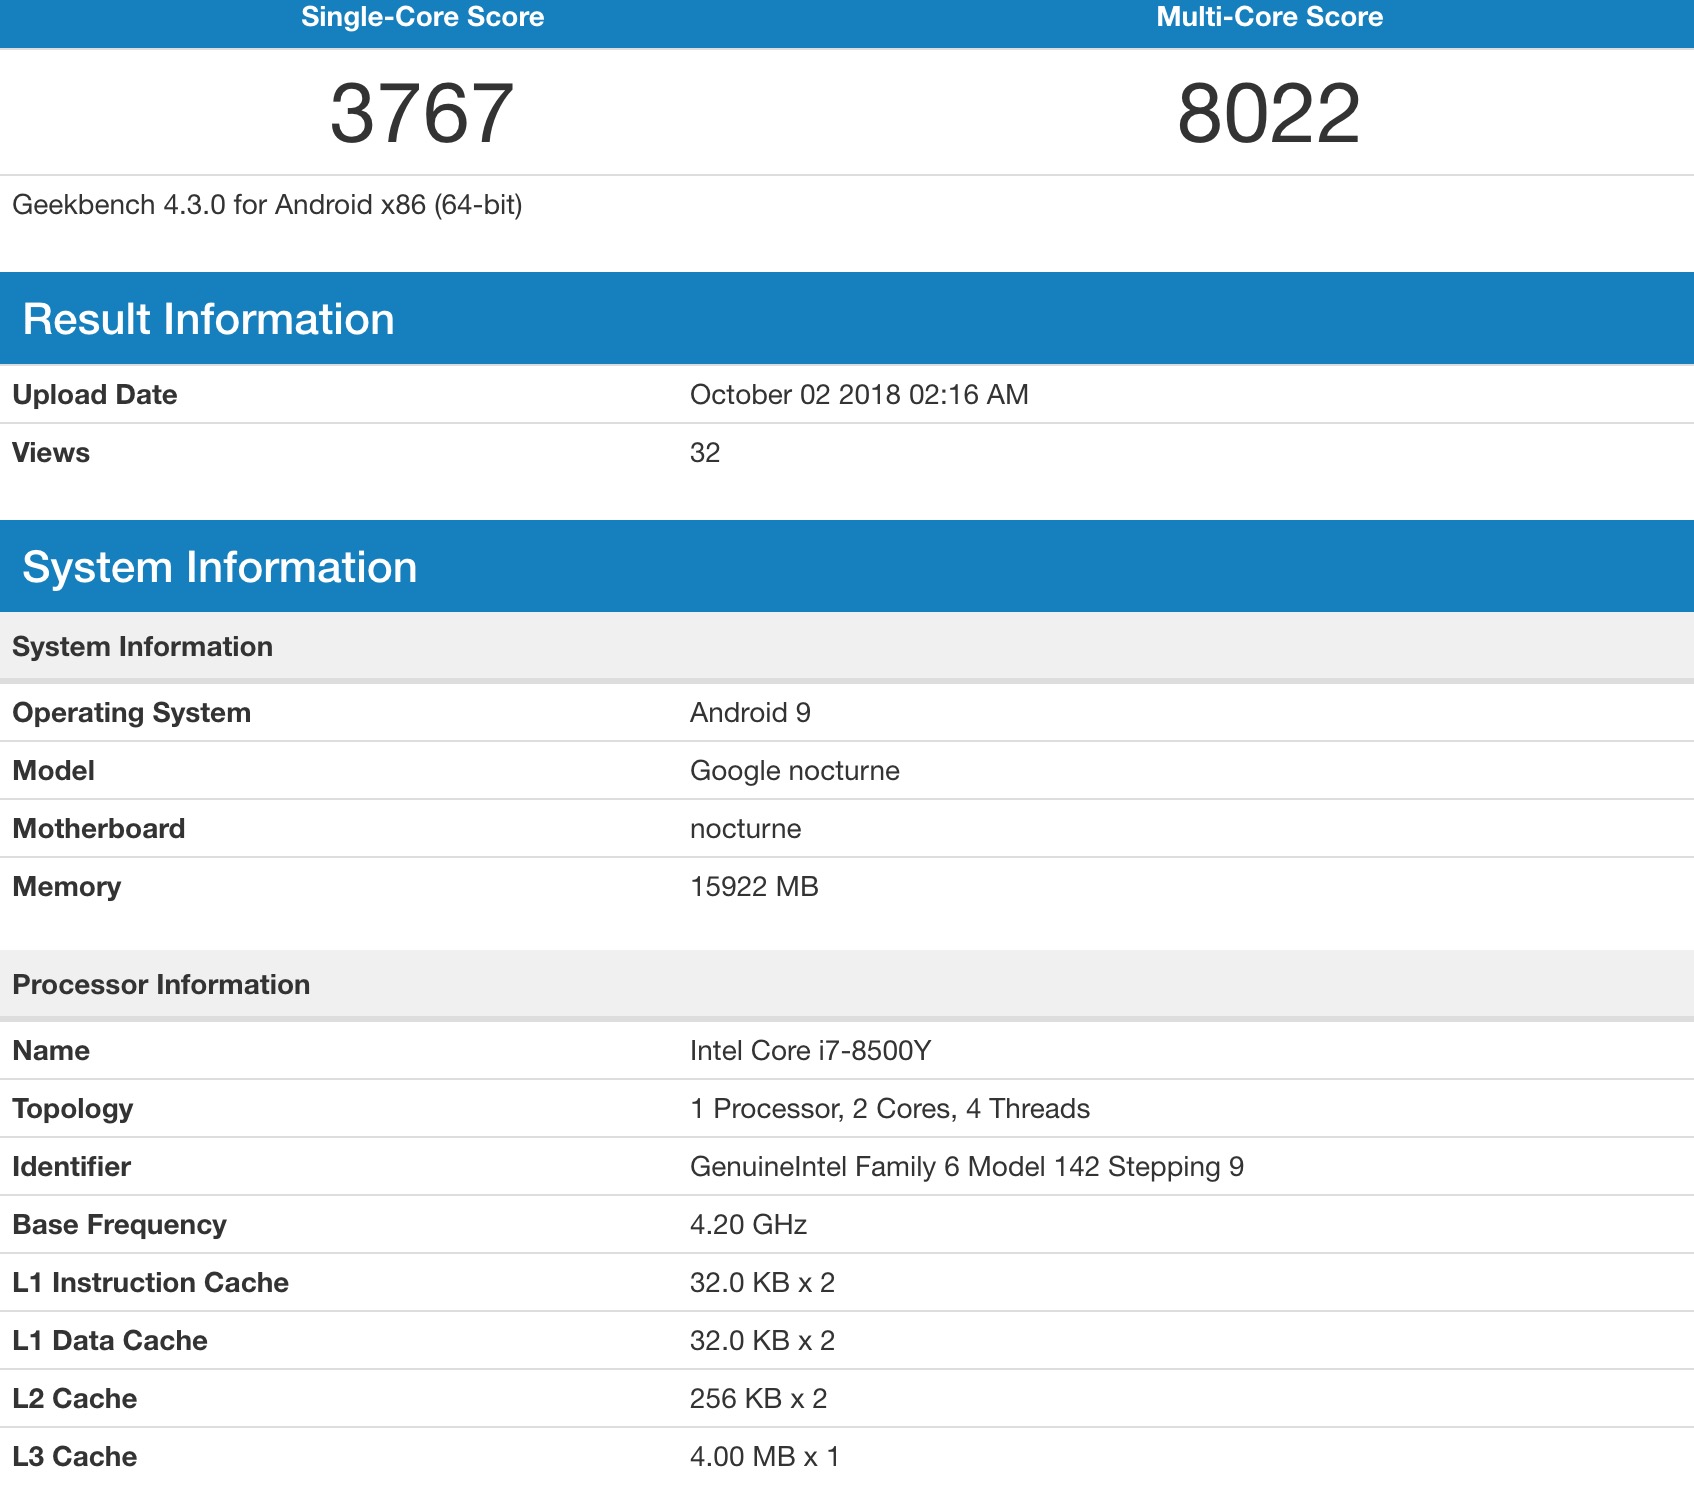Click the Multi-Core Score heading
Screen dimensions: 1694x1490
click(1269, 17)
